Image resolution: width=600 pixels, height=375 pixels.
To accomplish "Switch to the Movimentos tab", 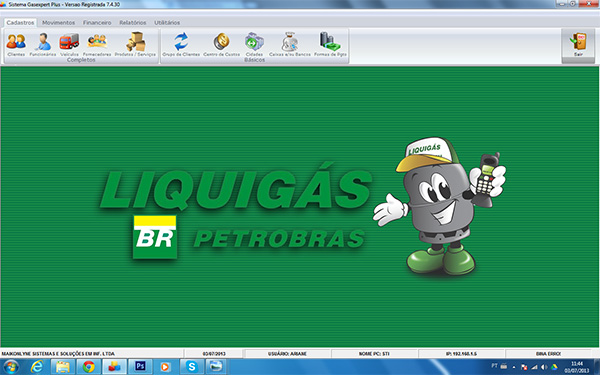I will tap(59, 23).
